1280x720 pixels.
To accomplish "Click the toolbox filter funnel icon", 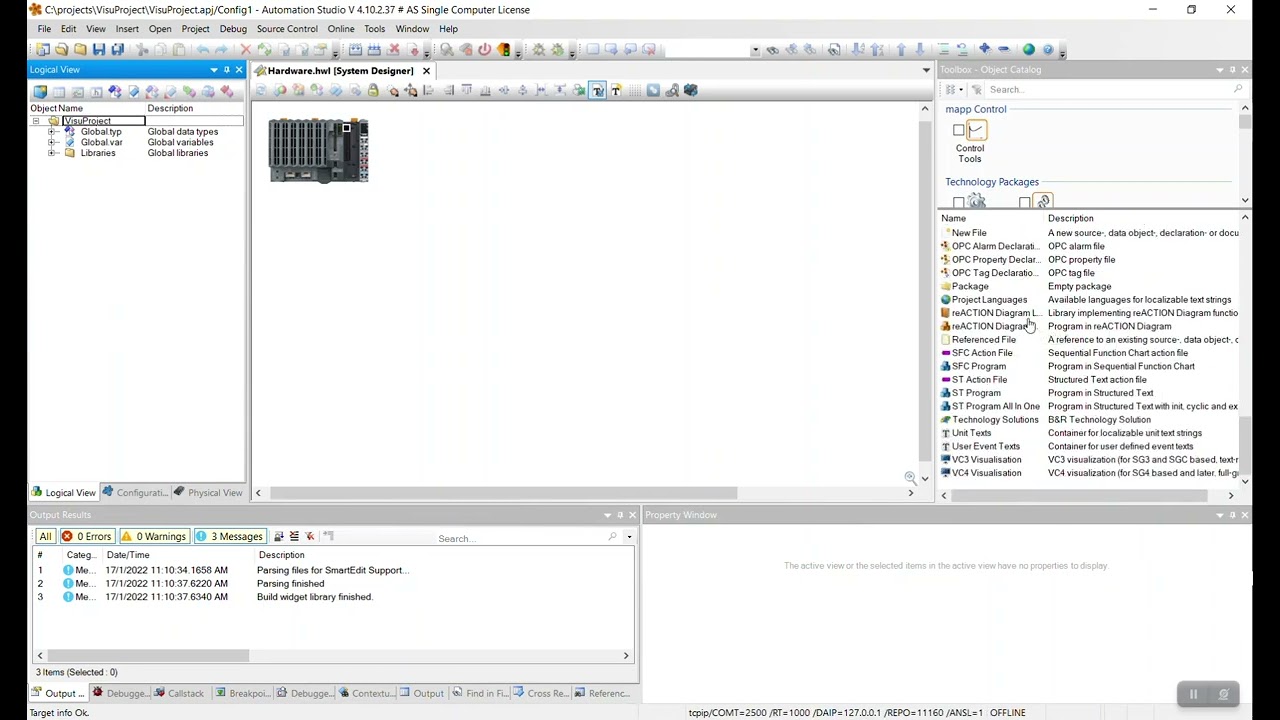I will click(977, 90).
